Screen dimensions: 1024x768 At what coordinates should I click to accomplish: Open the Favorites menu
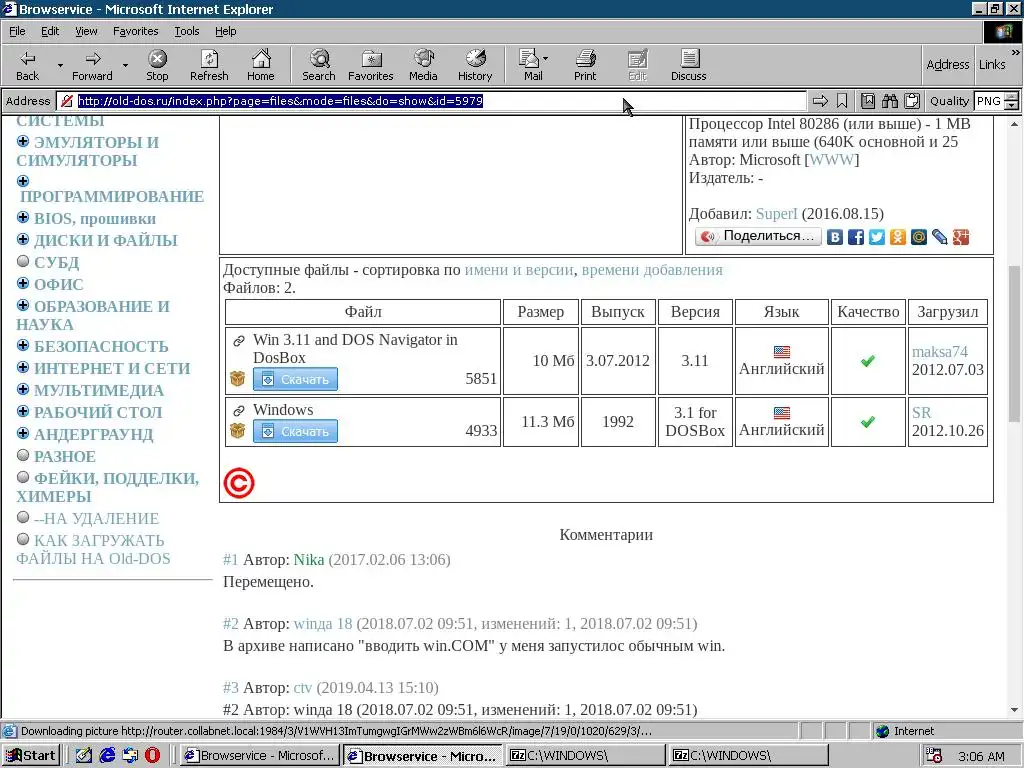point(135,31)
